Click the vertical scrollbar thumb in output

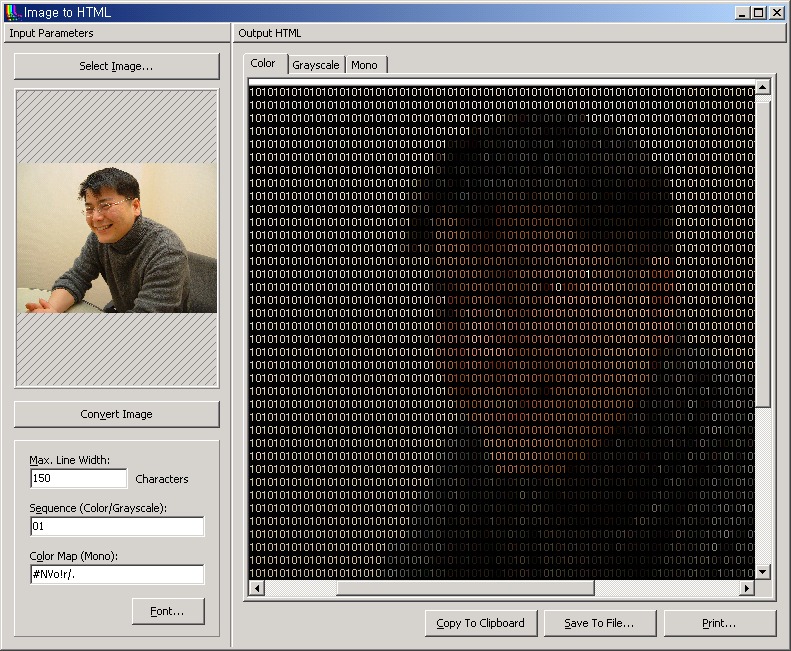763,250
